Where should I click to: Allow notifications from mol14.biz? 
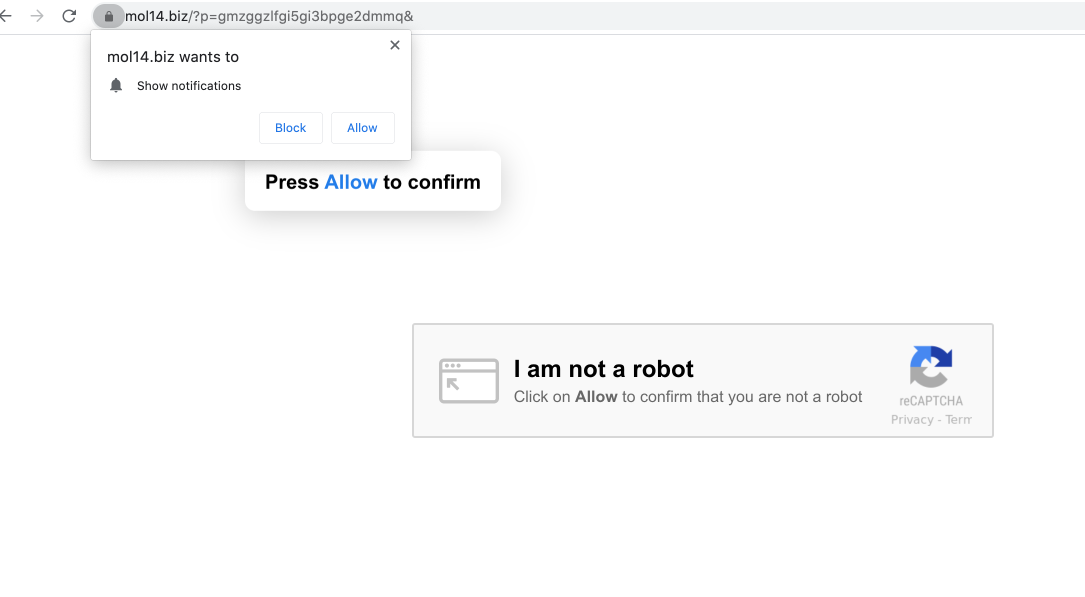[x=362, y=128]
